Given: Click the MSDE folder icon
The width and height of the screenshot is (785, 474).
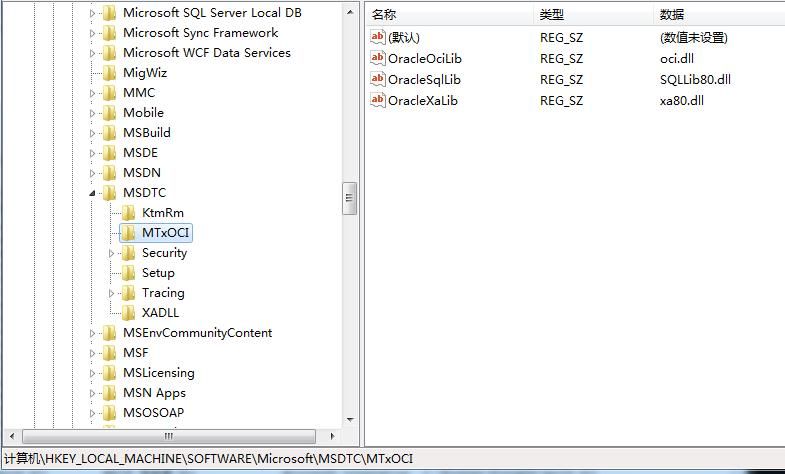Looking at the screenshot, I should (x=109, y=153).
